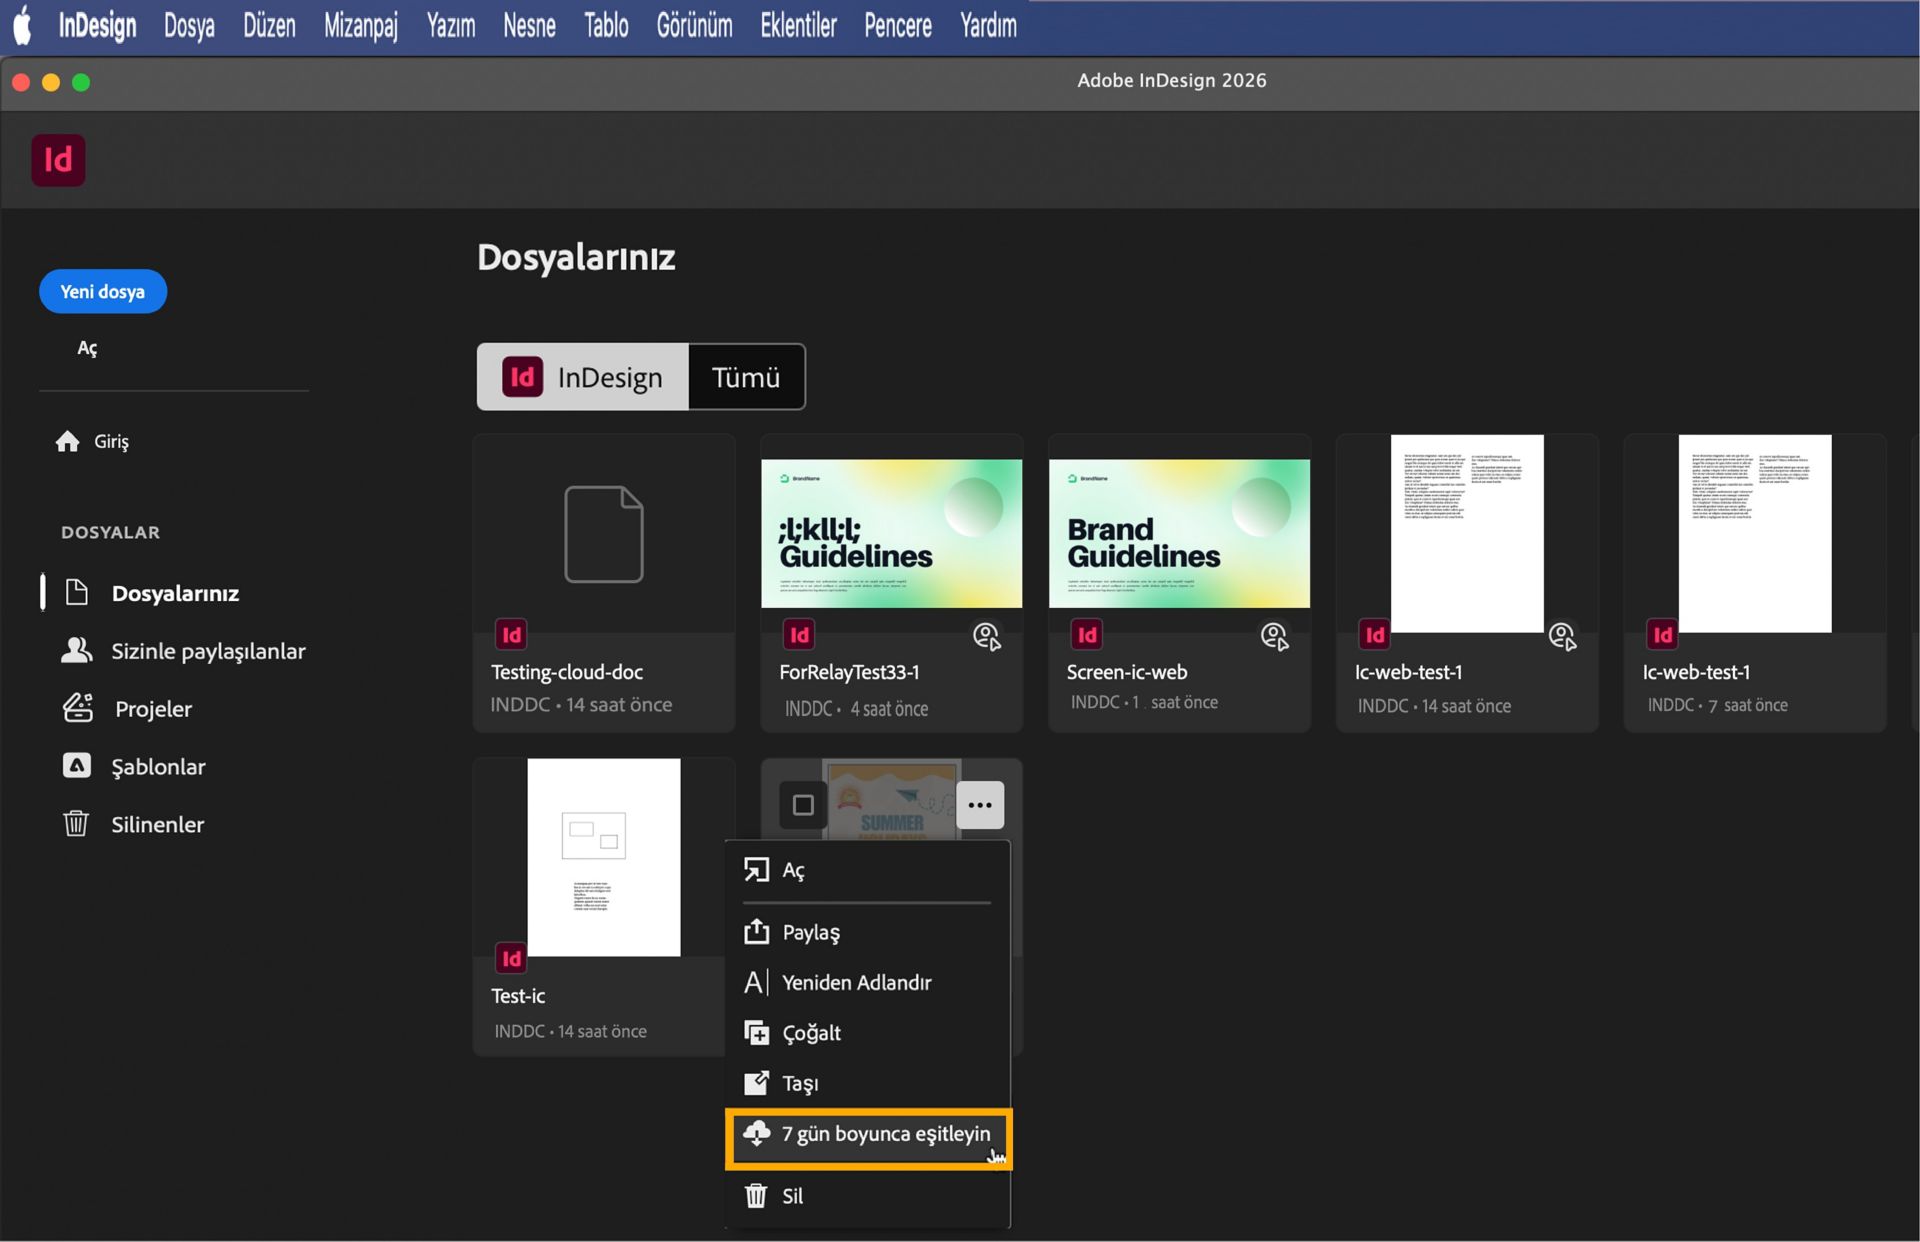Image resolution: width=1920 pixels, height=1242 pixels.
Task: Open the Görünüm menu
Action: [694, 26]
